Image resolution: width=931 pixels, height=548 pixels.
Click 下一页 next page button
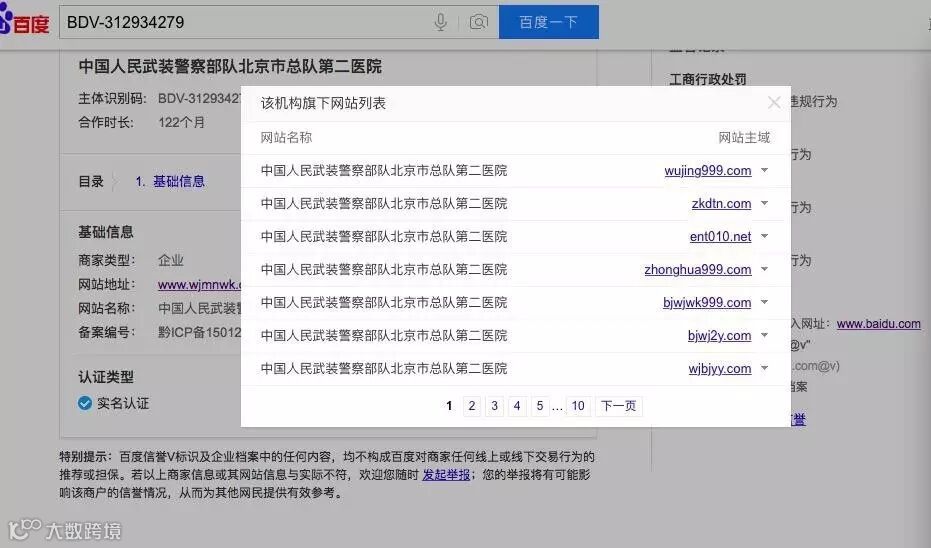tap(619, 406)
